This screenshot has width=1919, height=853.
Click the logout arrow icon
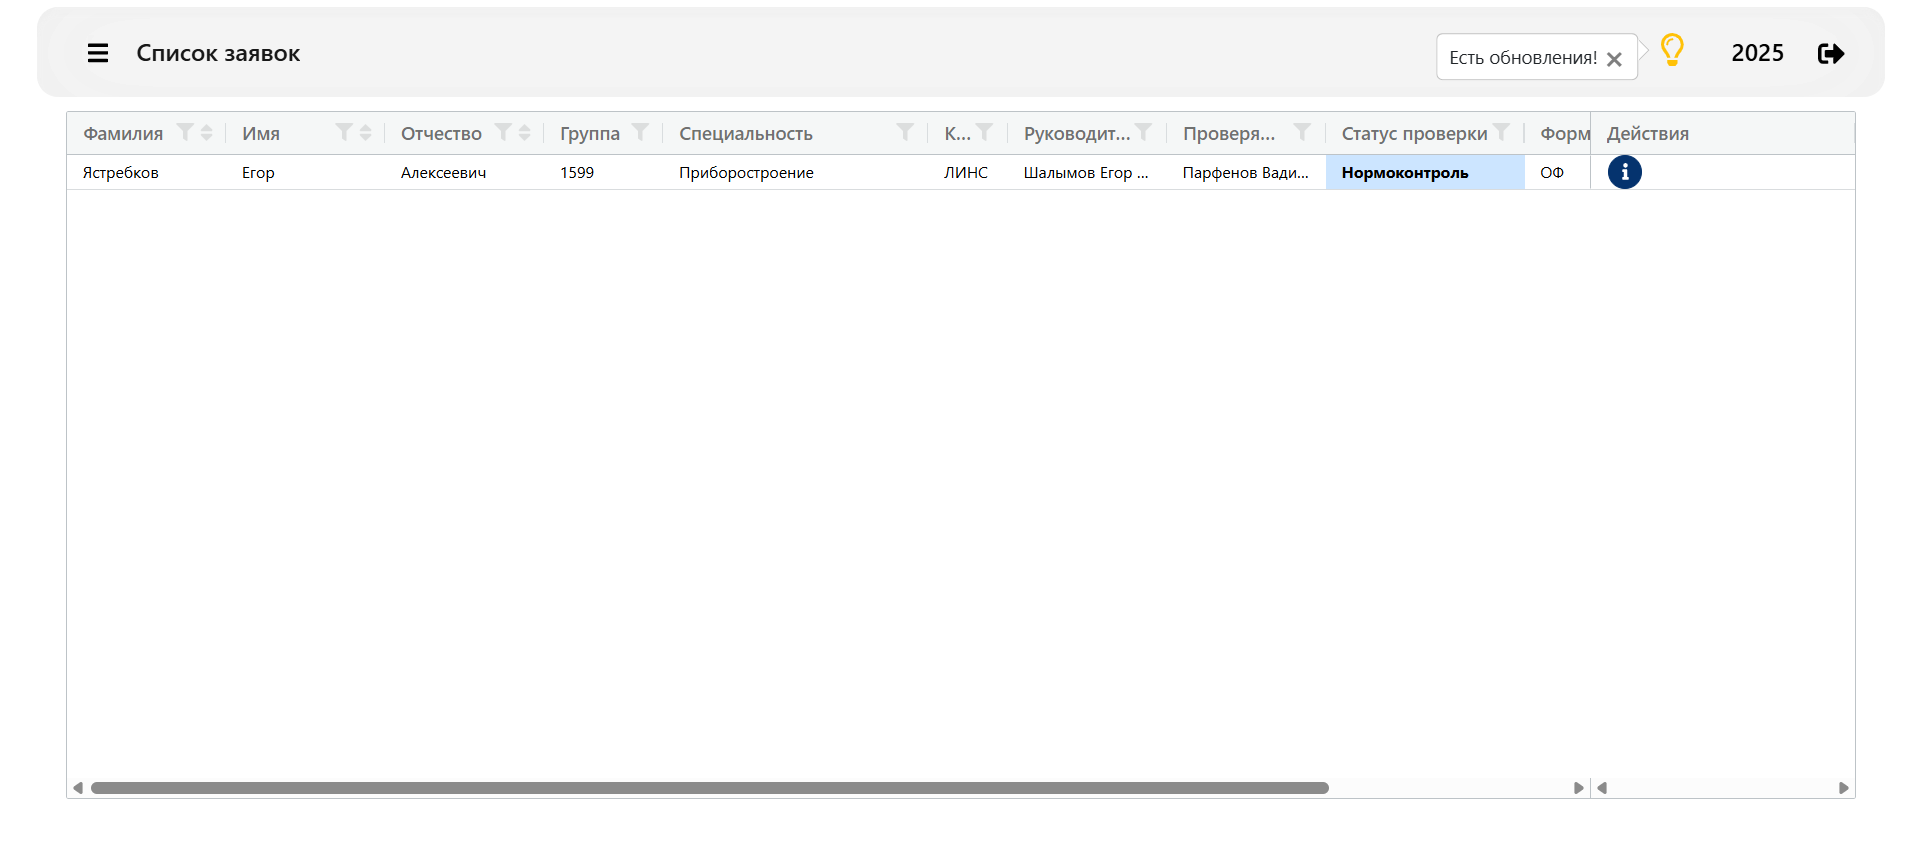click(1831, 53)
